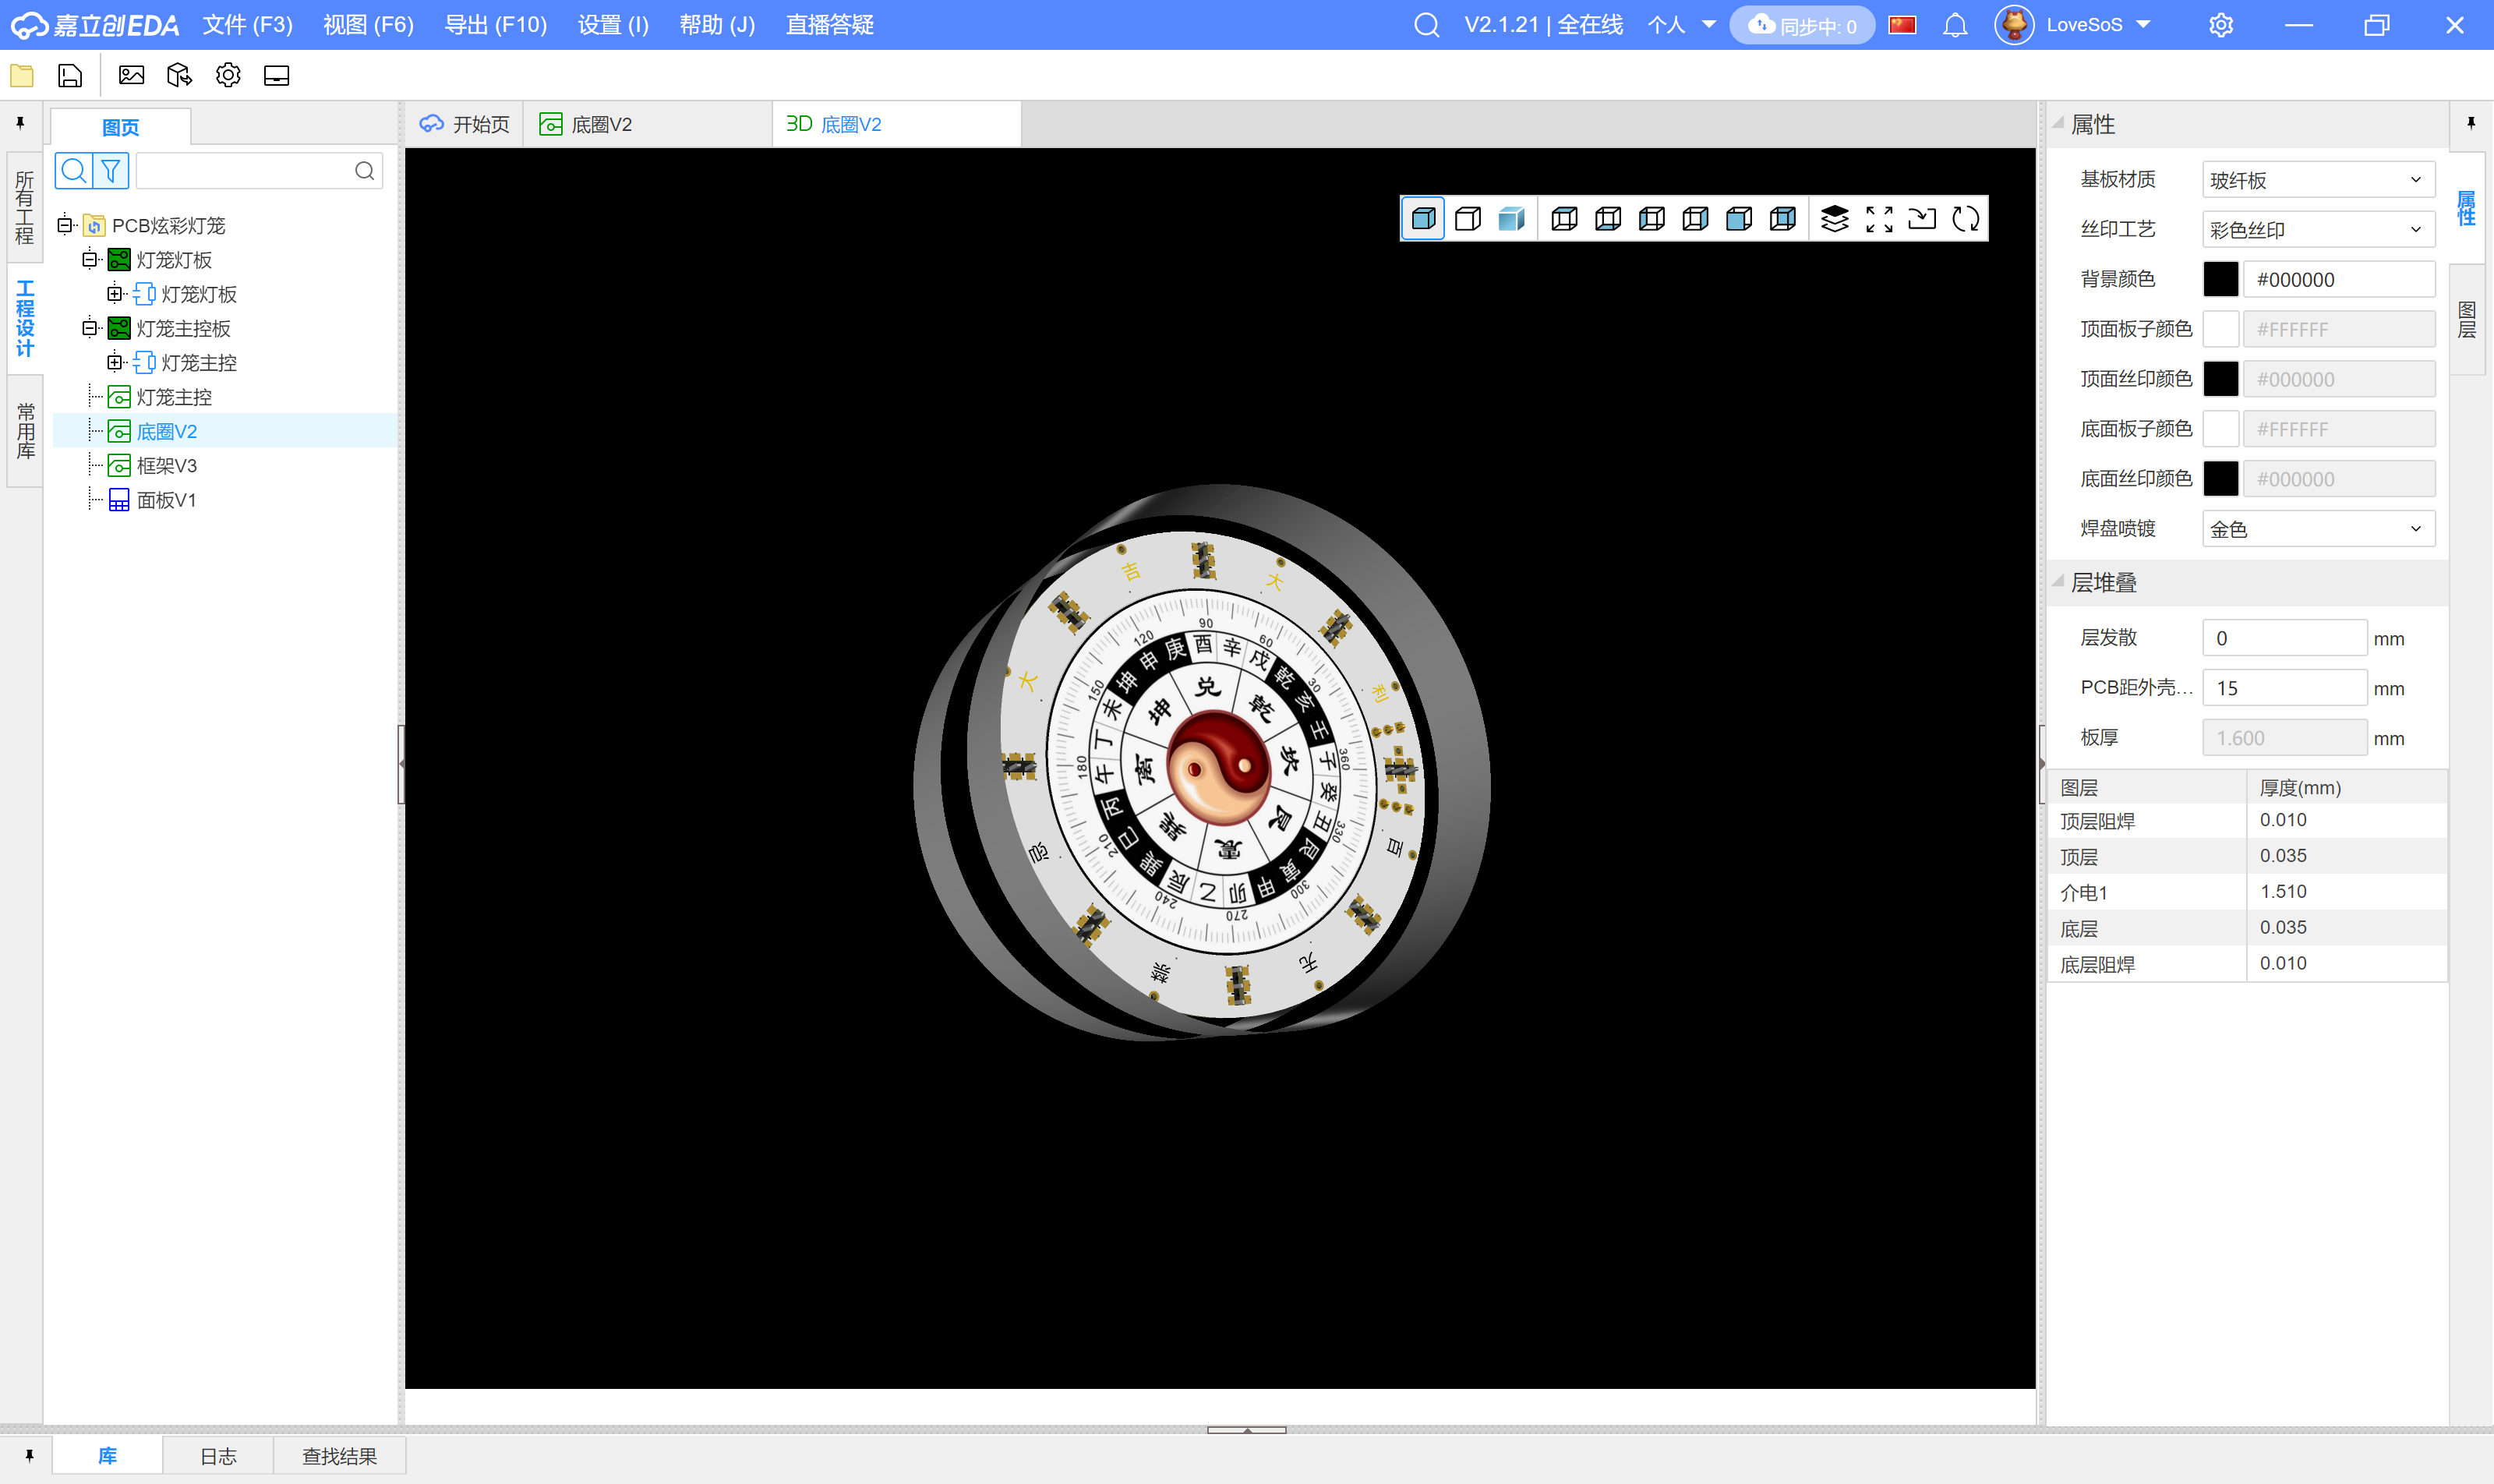Open the notification bell

(x=1954, y=25)
